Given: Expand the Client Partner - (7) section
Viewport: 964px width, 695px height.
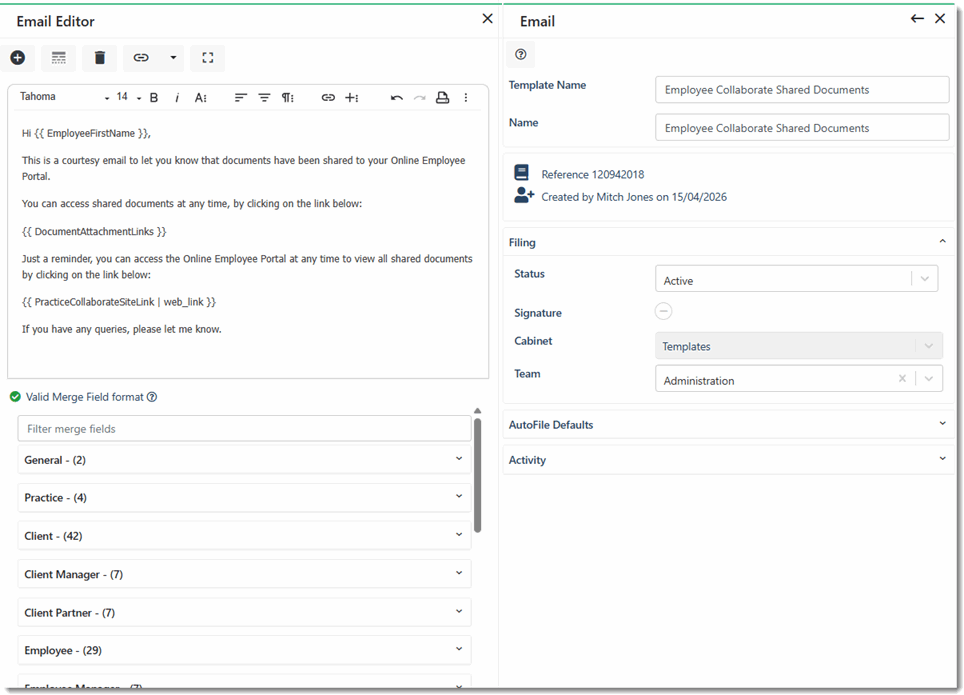Looking at the screenshot, I should coord(244,613).
